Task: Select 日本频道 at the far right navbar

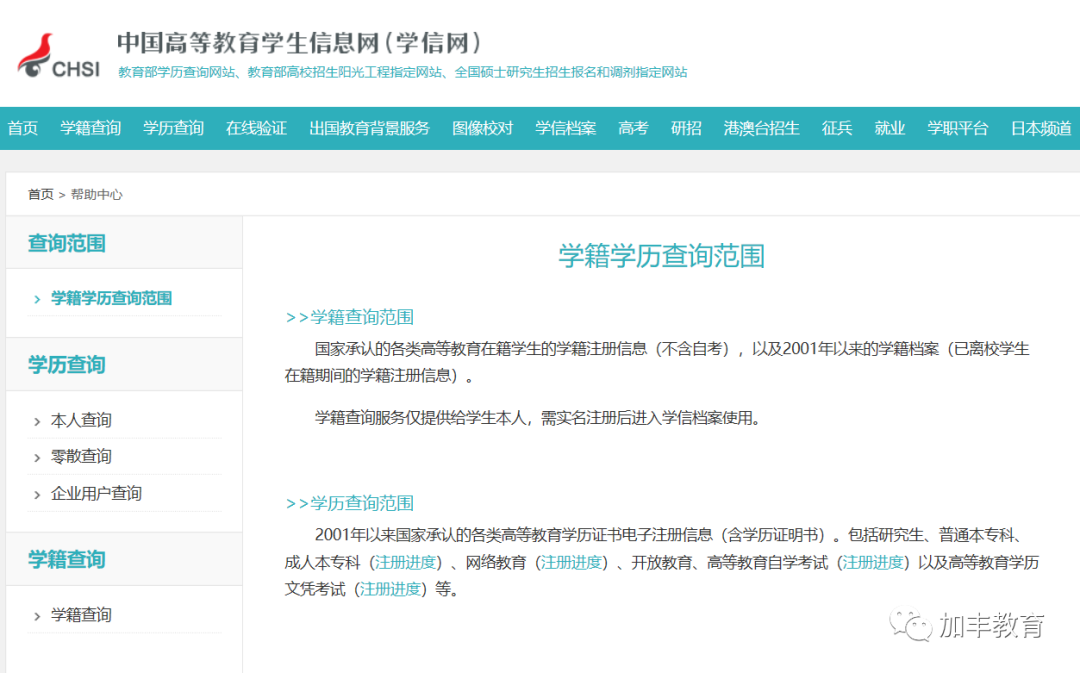Action: (x=1040, y=128)
